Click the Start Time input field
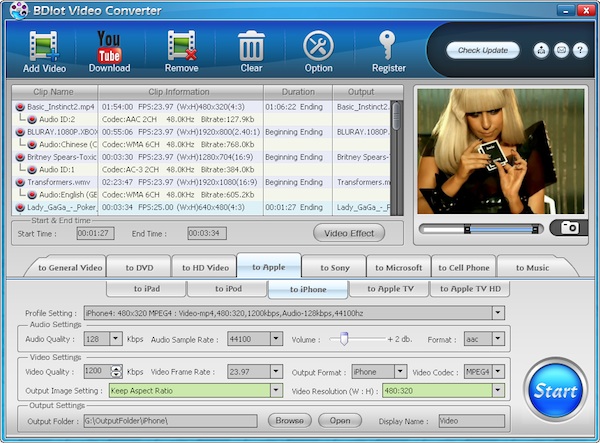The width and height of the screenshot is (600, 443). [x=95, y=233]
